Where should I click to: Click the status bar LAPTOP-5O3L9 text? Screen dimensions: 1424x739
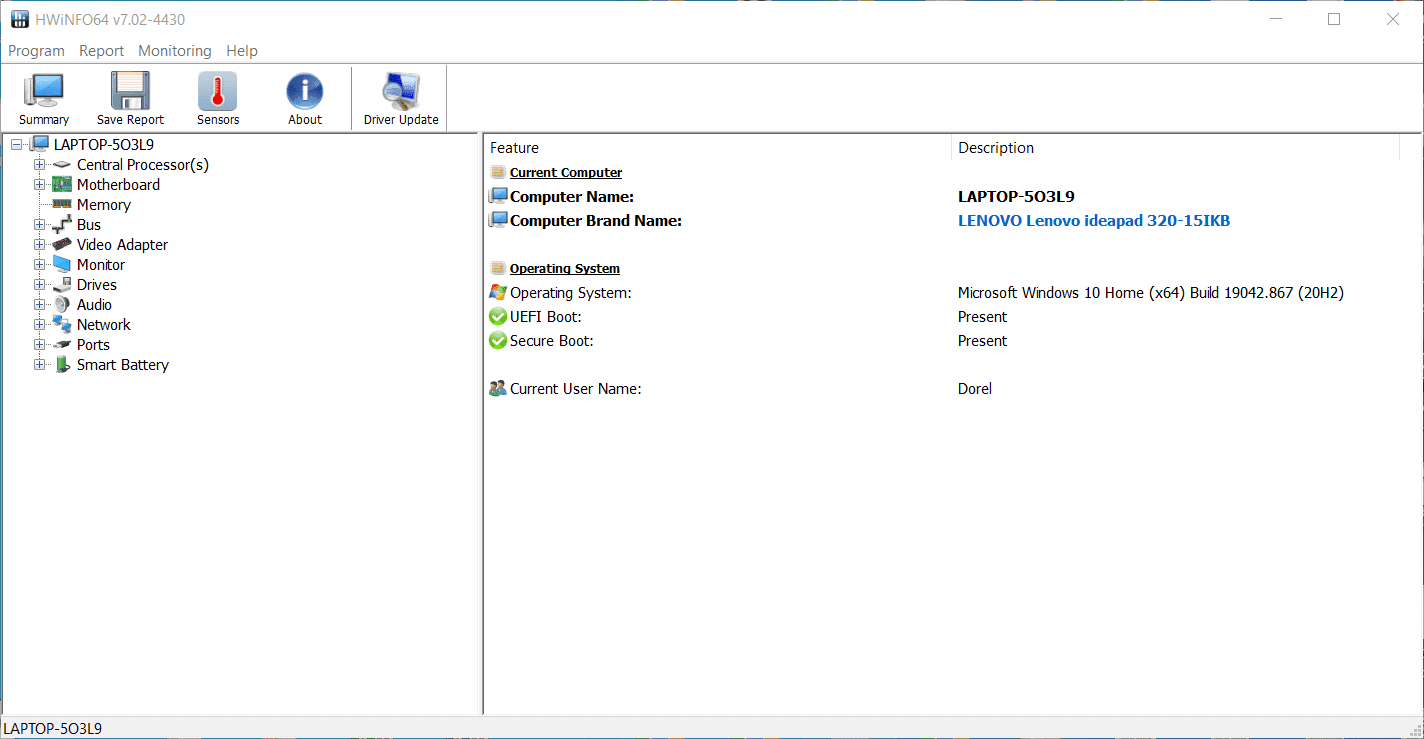pyautogui.click(x=53, y=728)
